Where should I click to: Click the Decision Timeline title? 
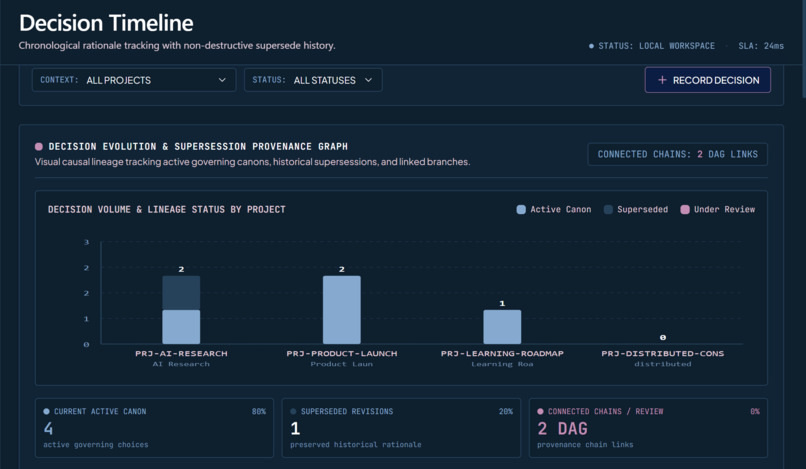[106, 23]
